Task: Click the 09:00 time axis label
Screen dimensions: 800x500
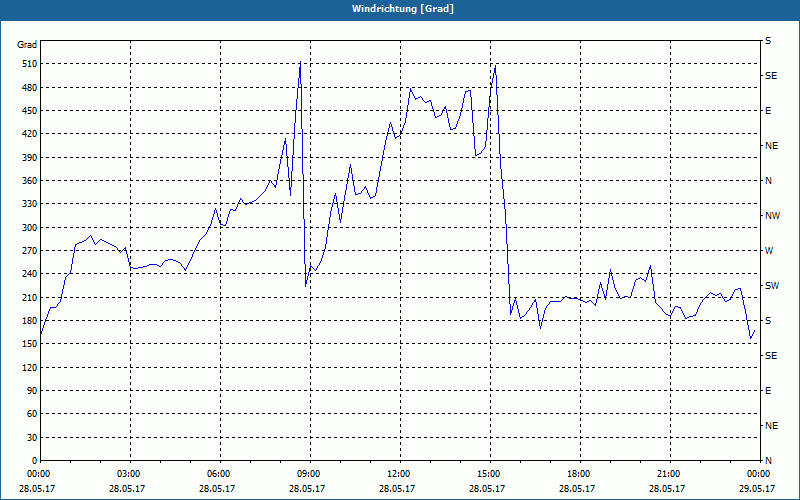Action: 309,473
